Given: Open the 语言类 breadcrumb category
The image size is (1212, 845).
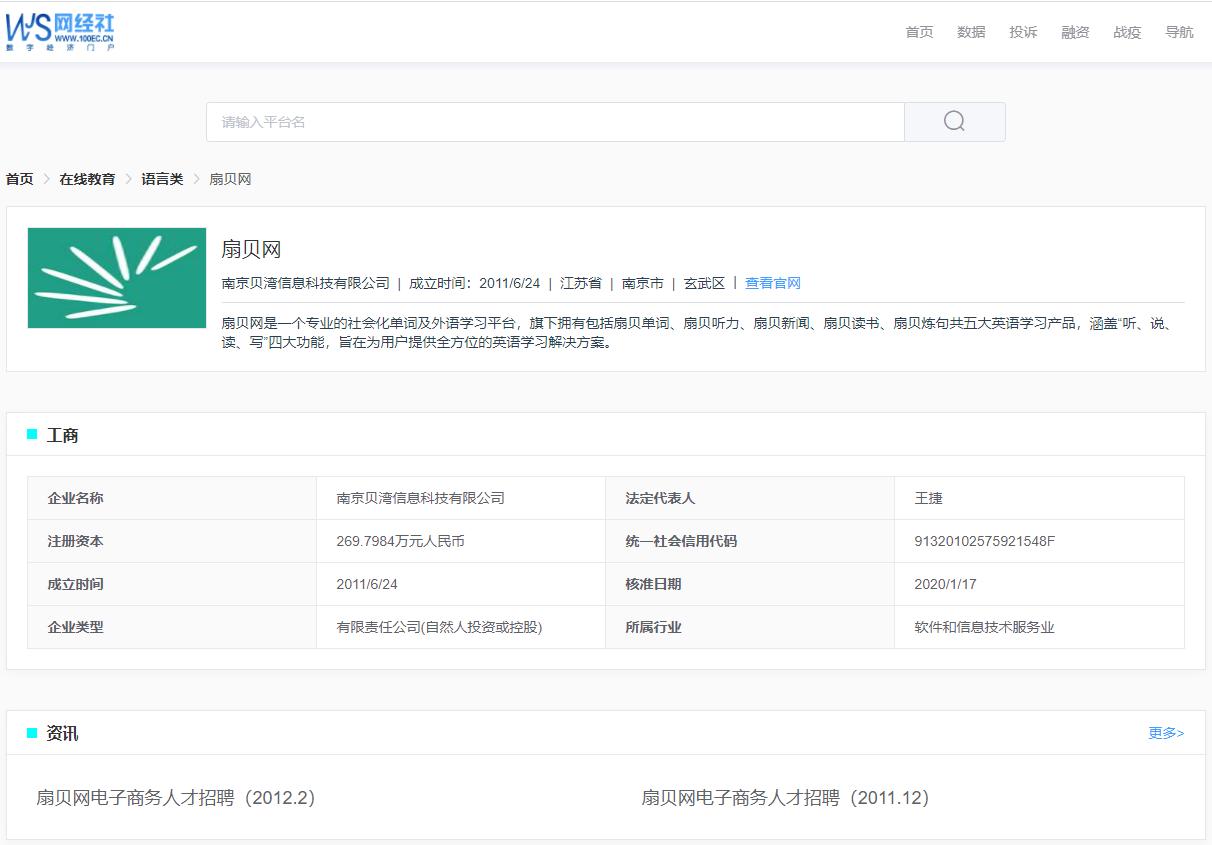Looking at the screenshot, I should 162,178.
